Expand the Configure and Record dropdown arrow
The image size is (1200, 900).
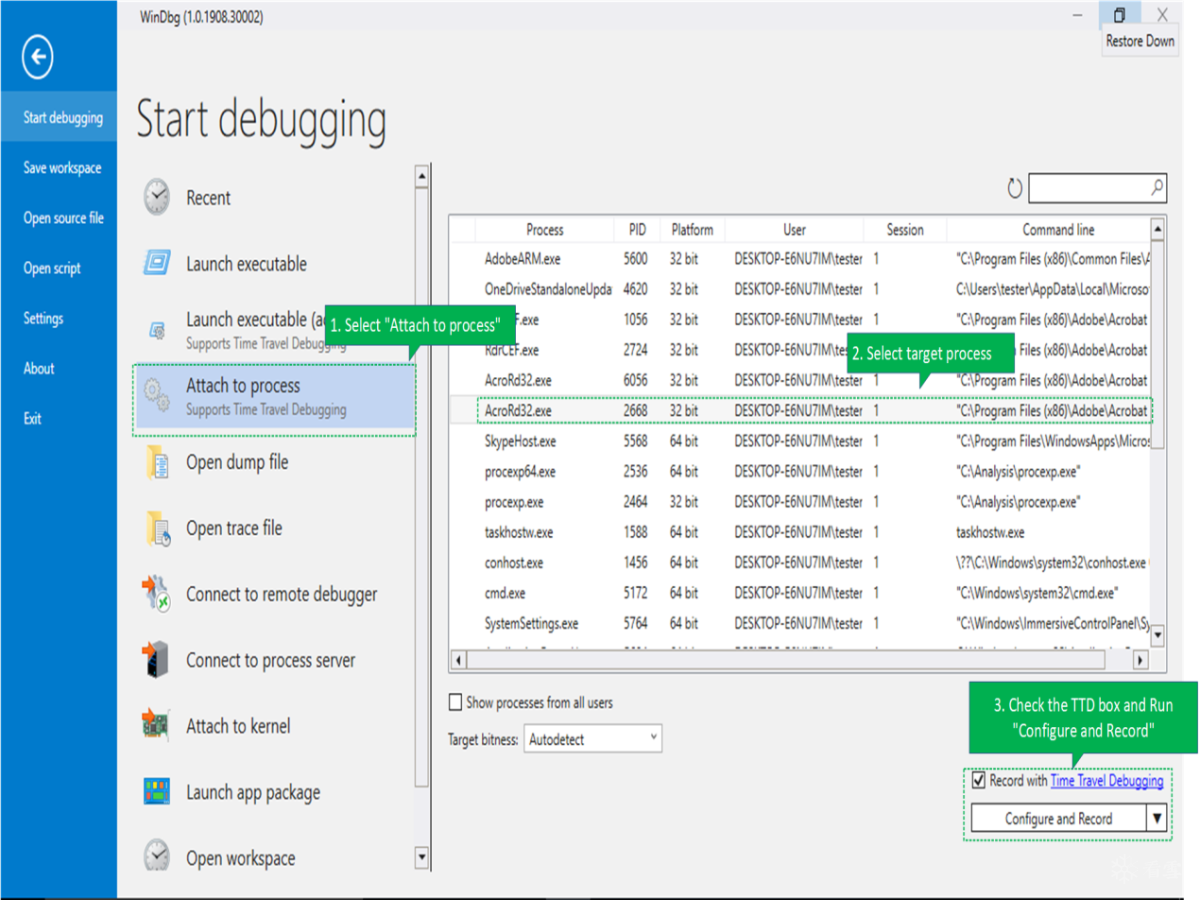(x=1157, y=819)
